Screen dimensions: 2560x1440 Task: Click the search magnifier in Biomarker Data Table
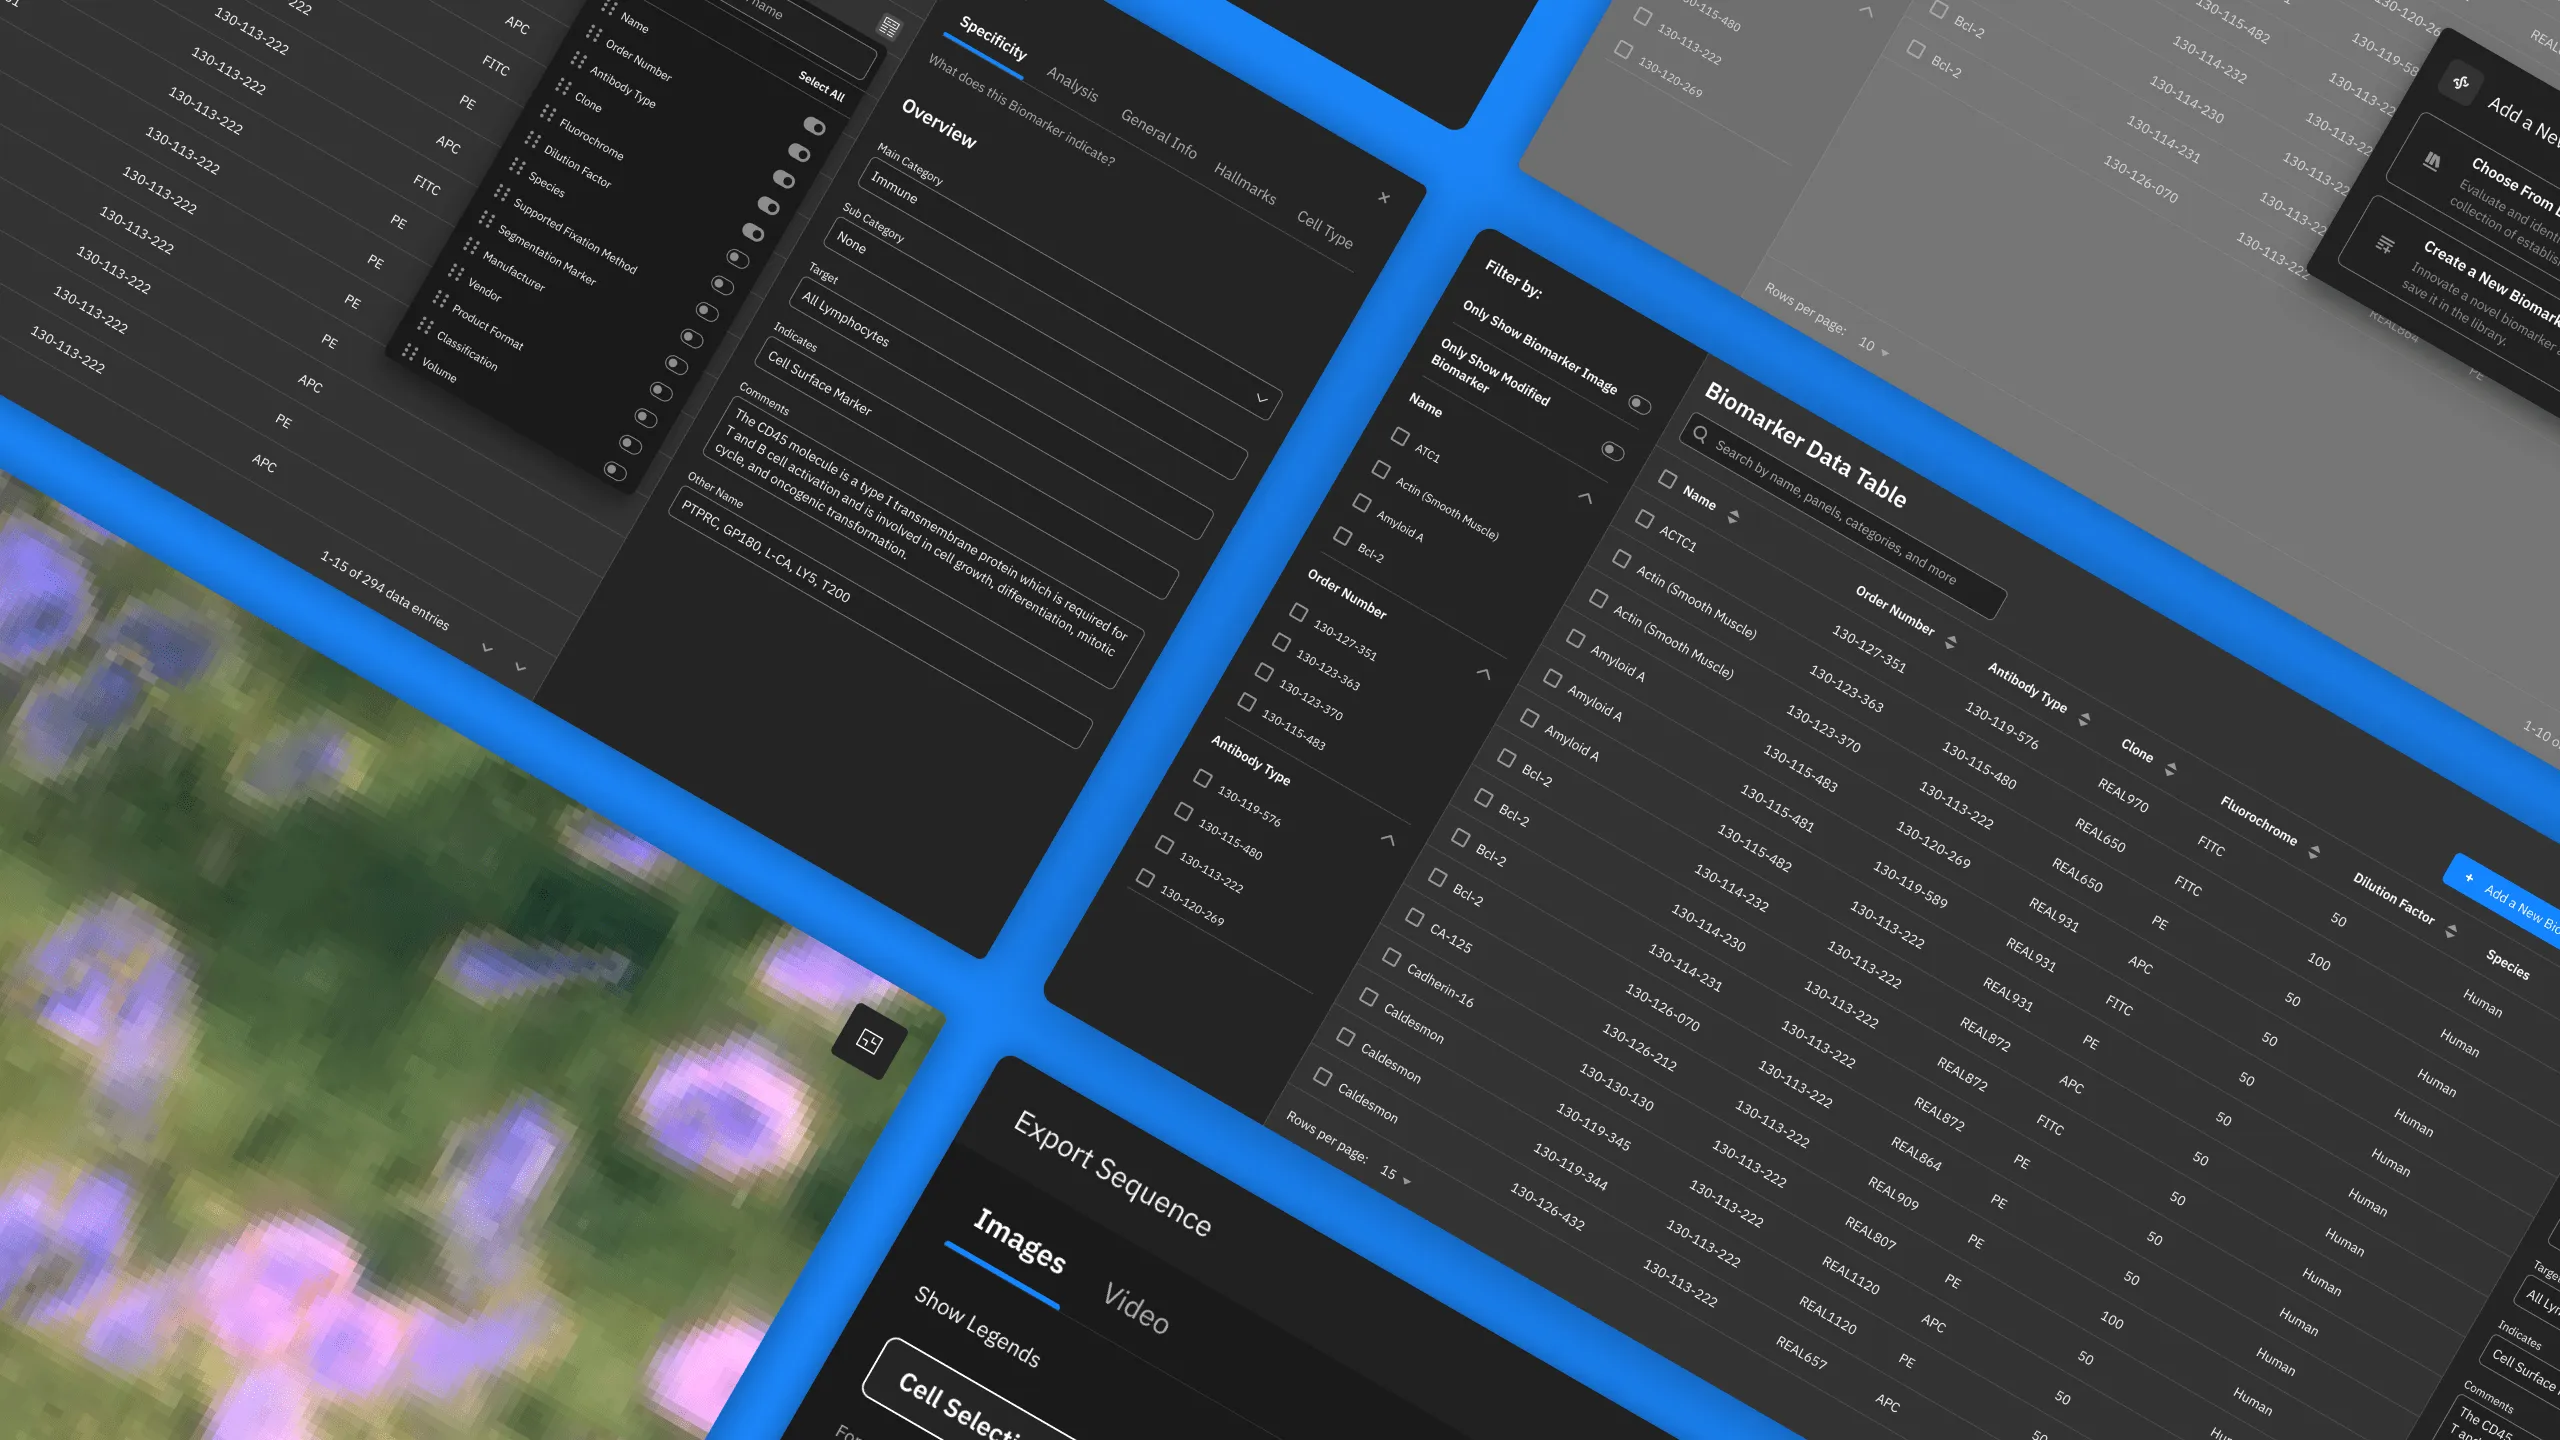click(1700, 434)
